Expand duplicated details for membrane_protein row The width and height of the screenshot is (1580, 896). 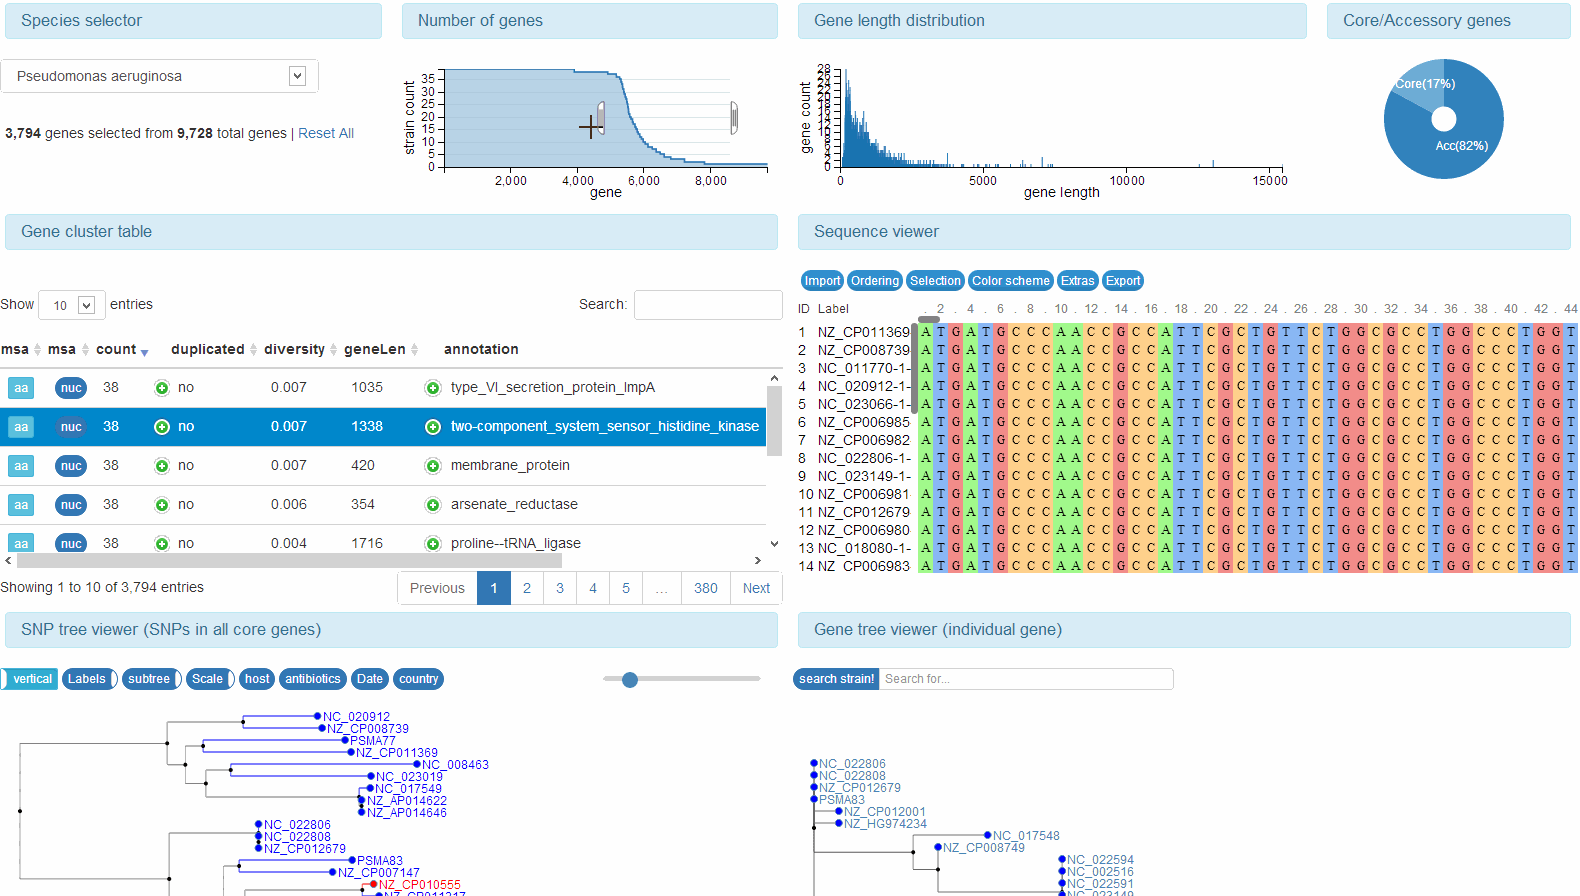[162, 466]
